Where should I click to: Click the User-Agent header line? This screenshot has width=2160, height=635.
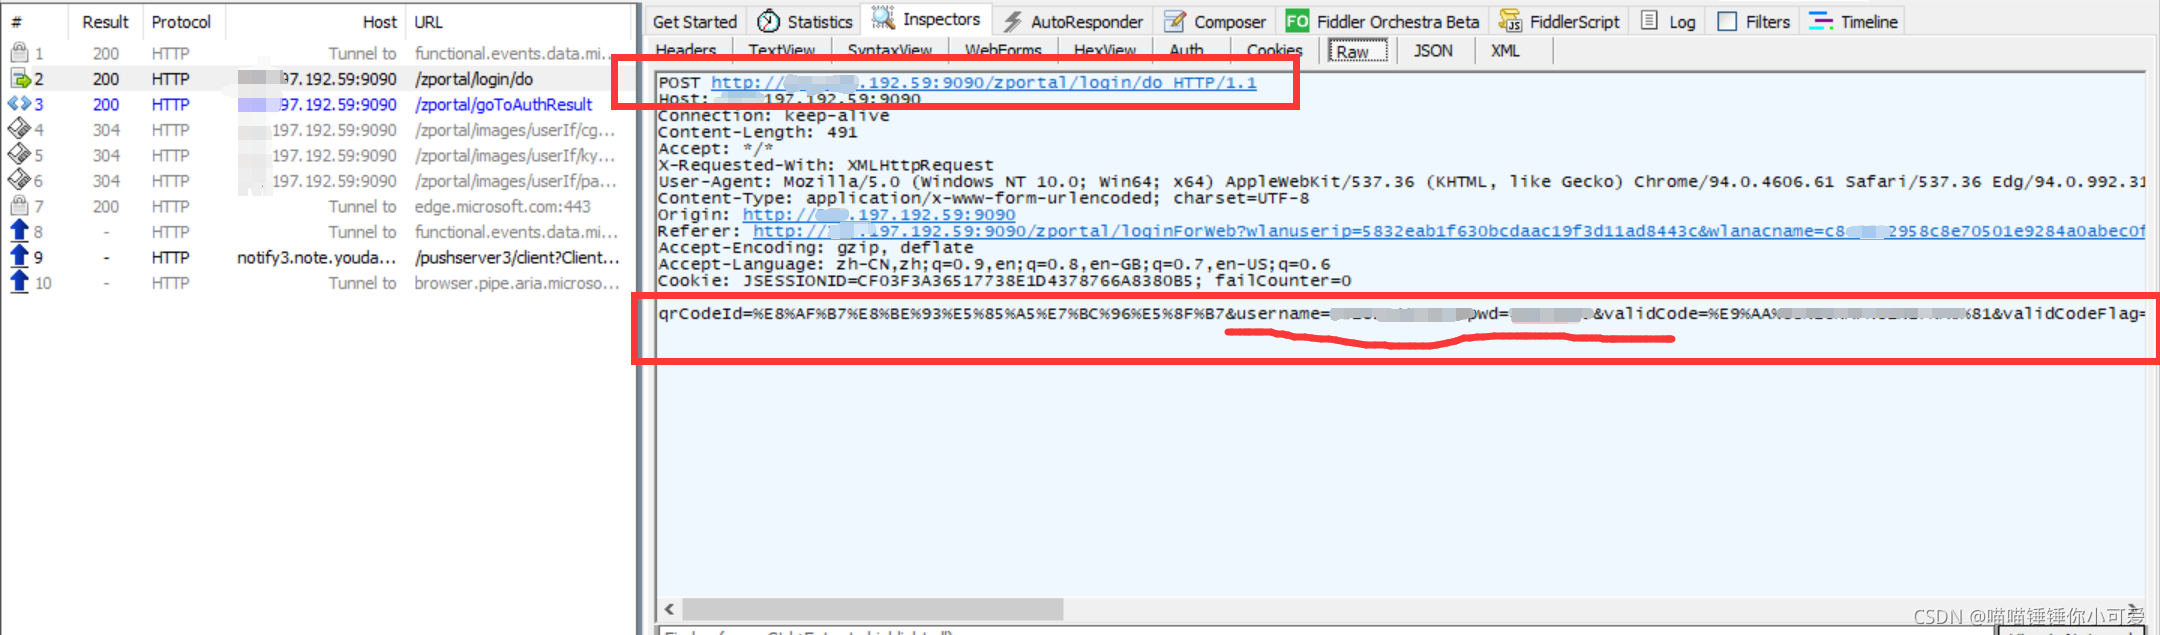click(1401, 182)
